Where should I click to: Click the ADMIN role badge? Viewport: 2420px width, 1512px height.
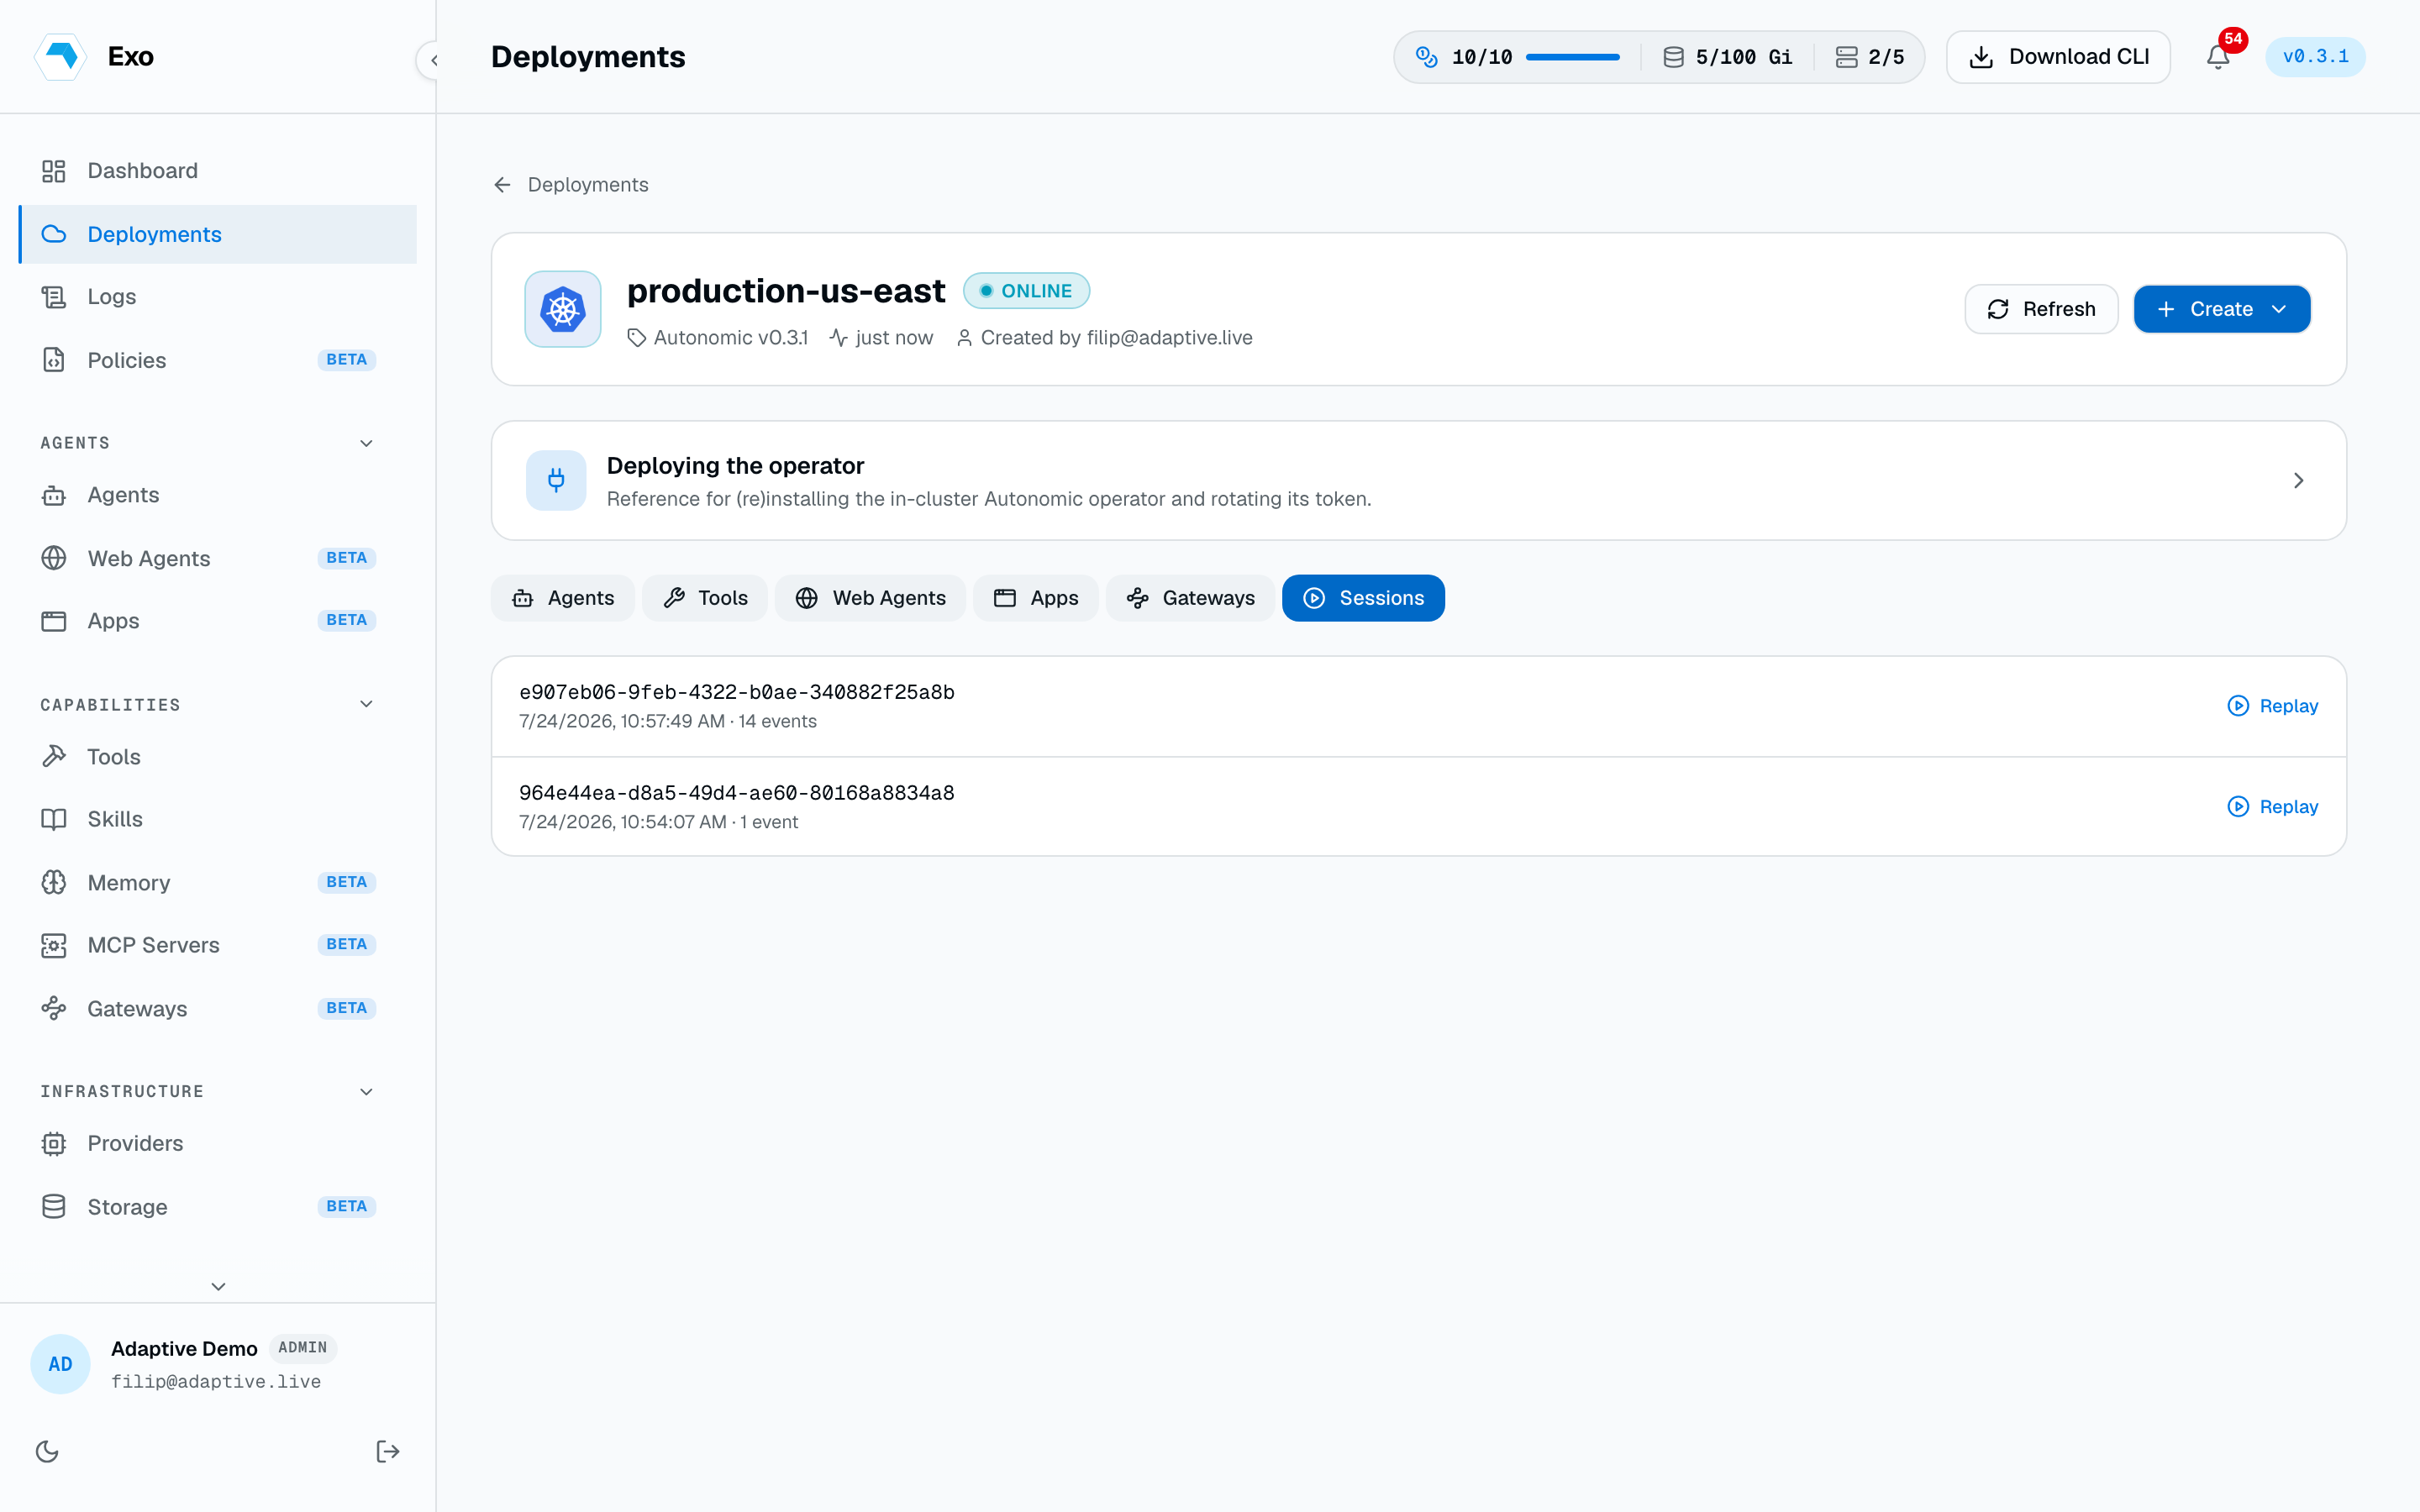click(303, 1348)
